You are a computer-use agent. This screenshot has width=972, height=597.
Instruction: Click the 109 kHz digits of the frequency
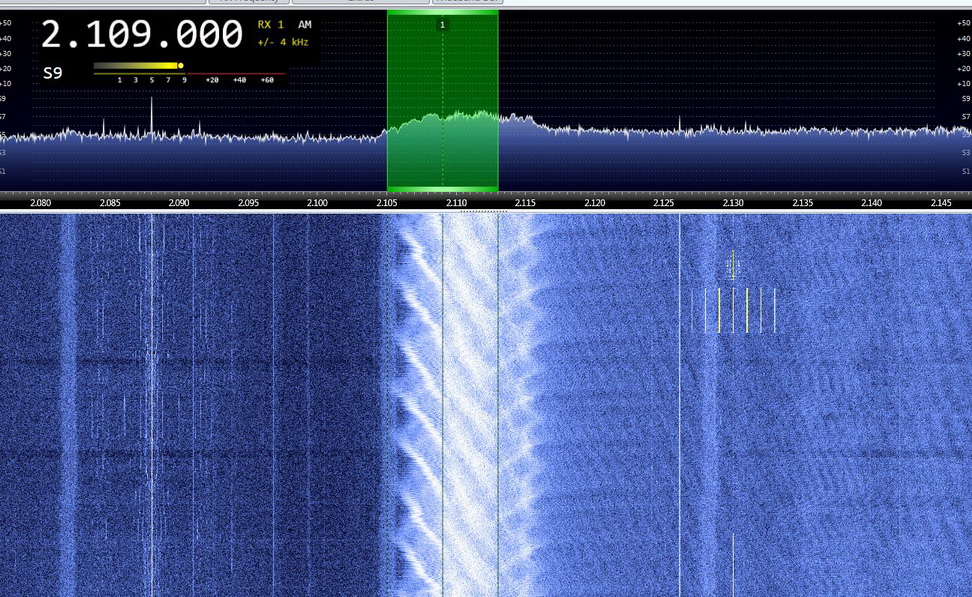click(x=117, y=34)
